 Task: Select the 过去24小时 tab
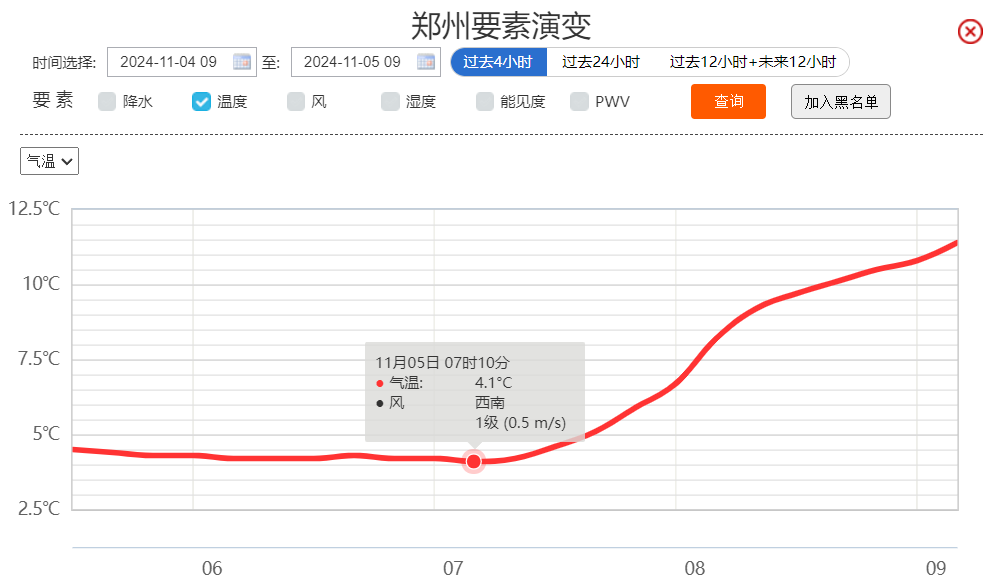click(600, 62)
